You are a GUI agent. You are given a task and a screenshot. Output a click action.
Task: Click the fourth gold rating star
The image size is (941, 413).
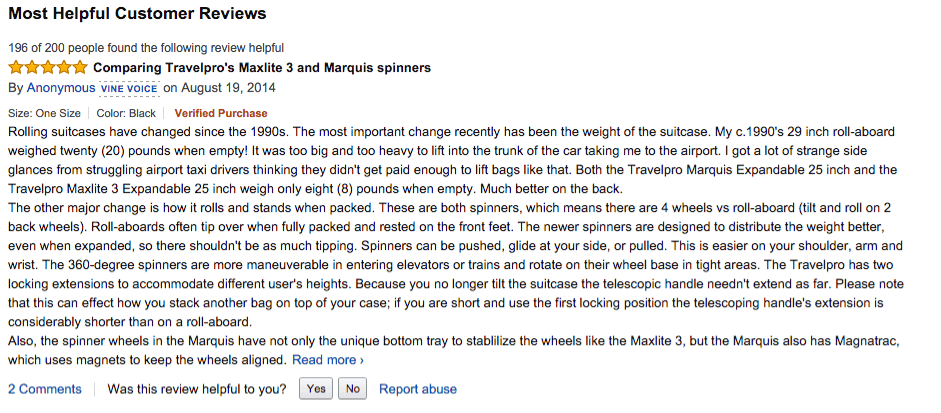click(64, 67)
